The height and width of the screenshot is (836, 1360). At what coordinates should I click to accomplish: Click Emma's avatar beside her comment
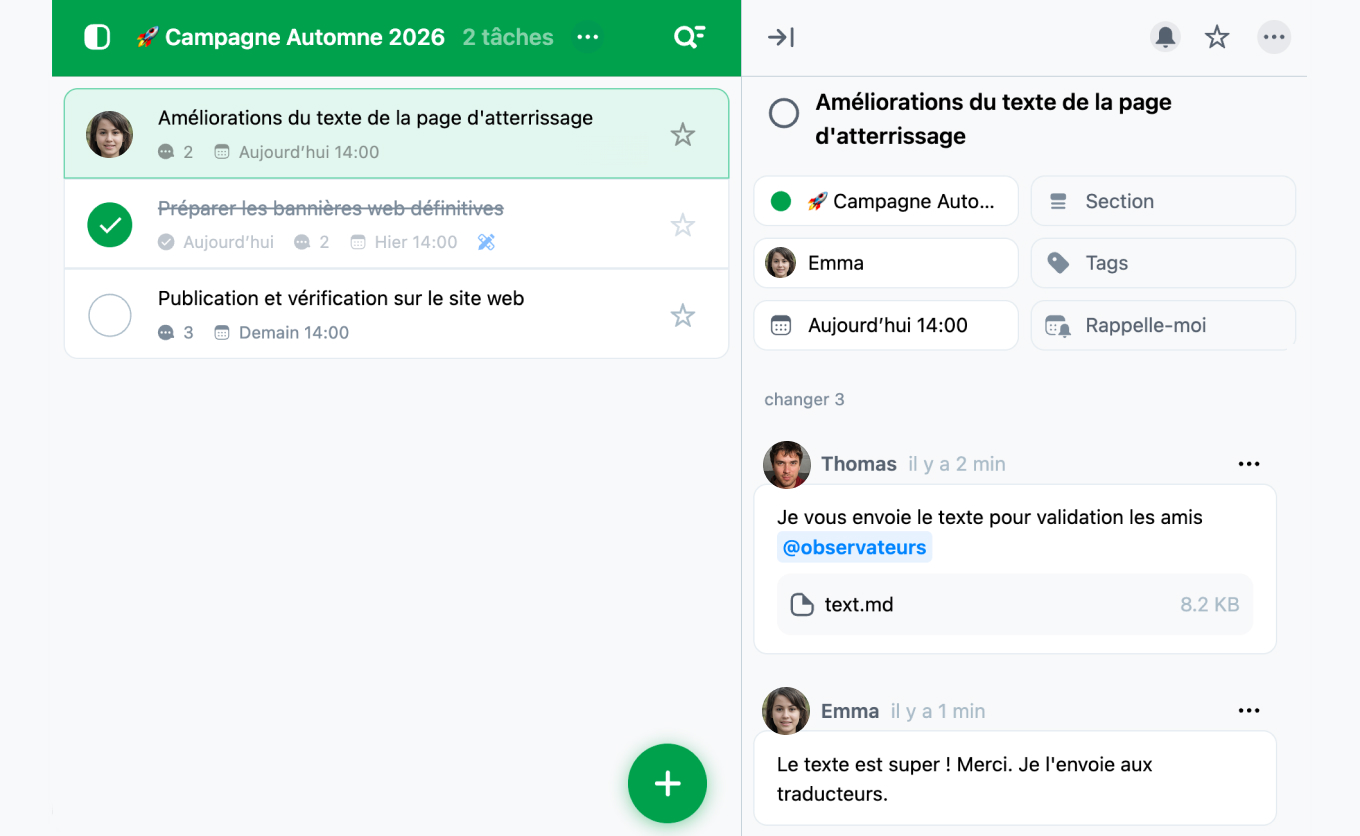[786, 711]
